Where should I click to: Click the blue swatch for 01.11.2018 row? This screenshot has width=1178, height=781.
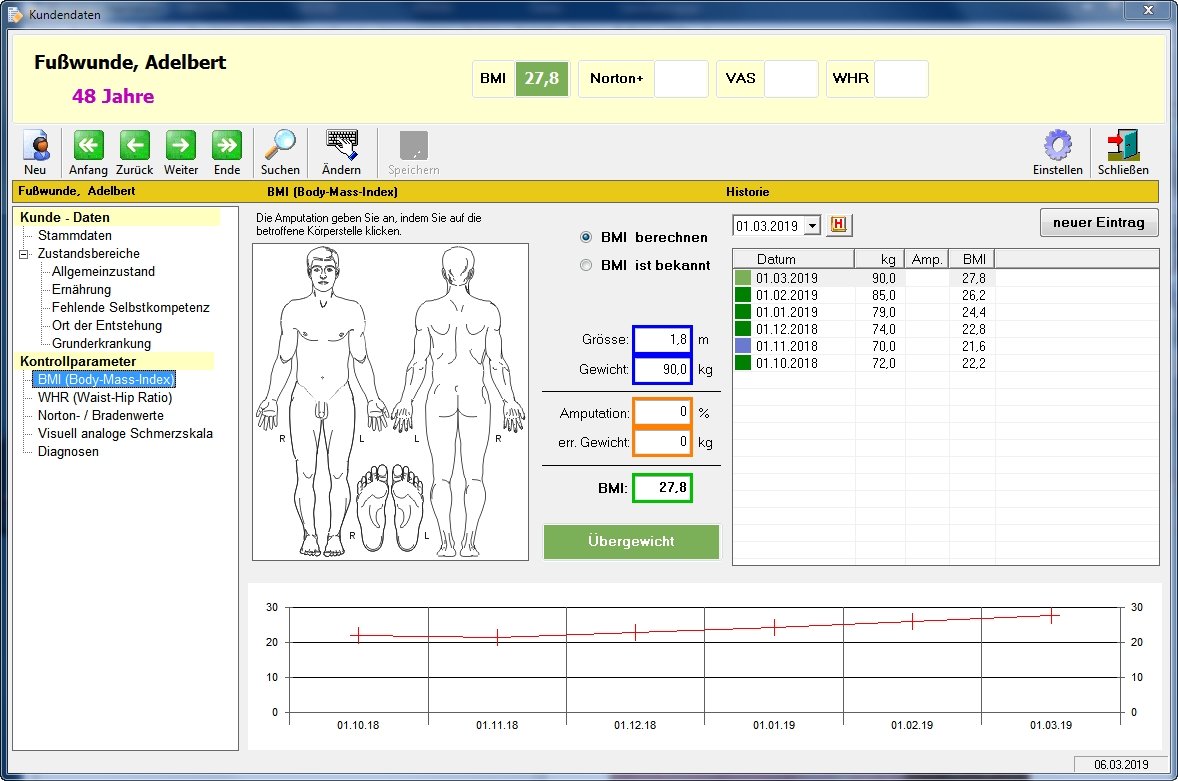[742, 346]
